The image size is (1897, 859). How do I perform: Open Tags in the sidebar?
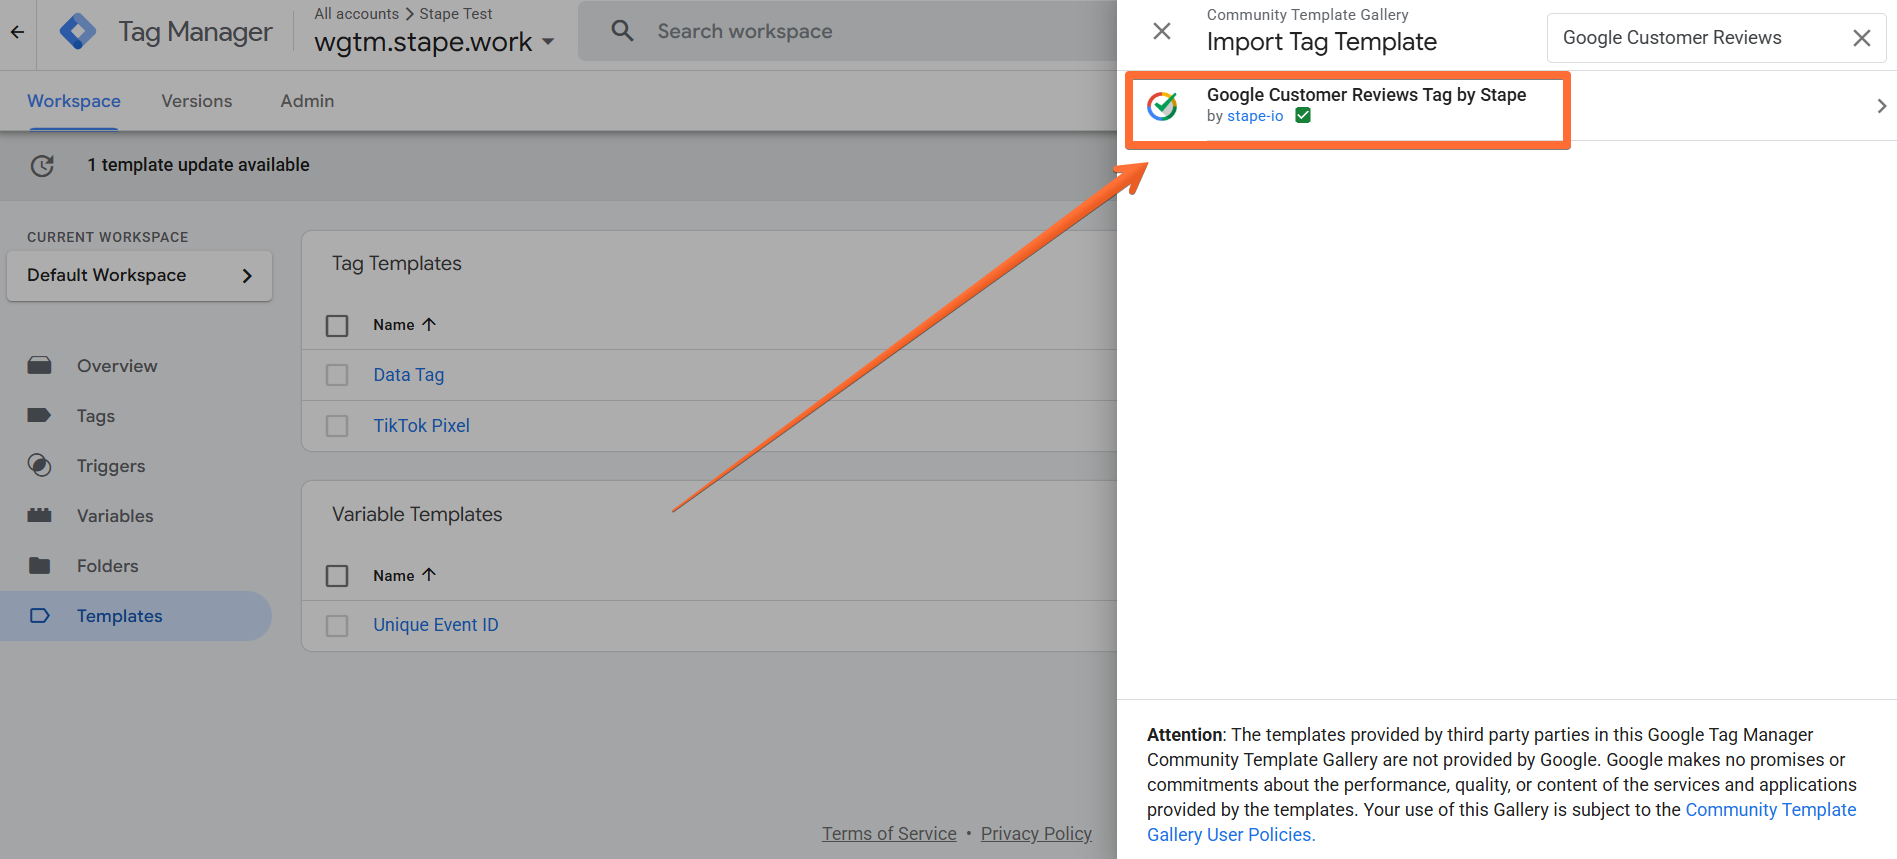click(96, 416)
